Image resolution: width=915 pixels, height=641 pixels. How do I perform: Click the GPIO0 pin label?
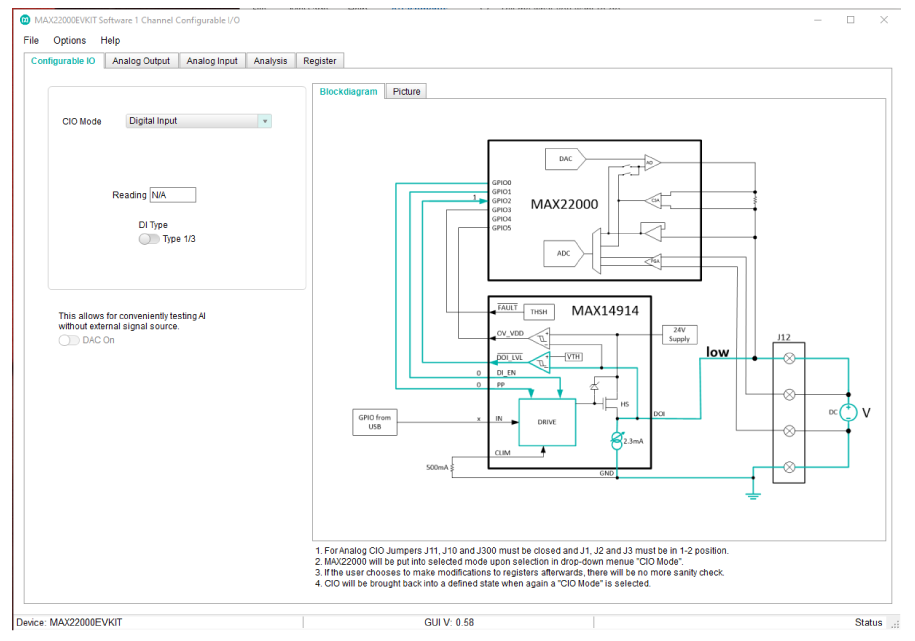tap(501, 183)
